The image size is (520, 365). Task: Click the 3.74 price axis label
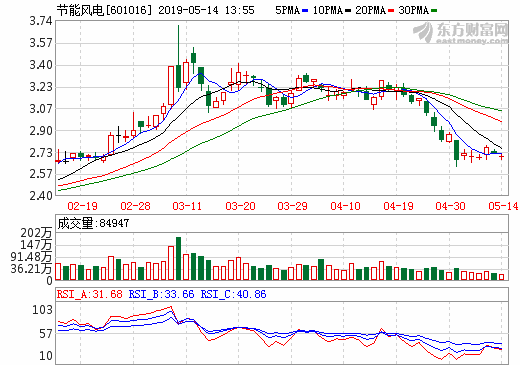pyautogui.click(x=41, y=21)
